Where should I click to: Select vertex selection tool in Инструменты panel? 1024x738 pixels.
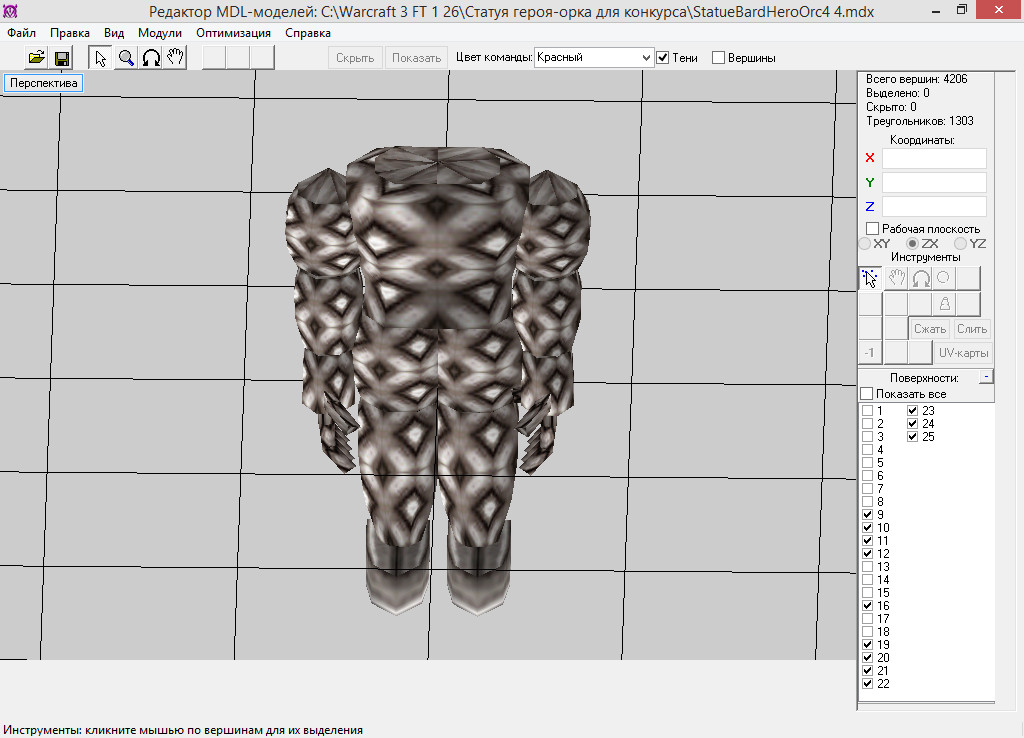coord(870,278)
